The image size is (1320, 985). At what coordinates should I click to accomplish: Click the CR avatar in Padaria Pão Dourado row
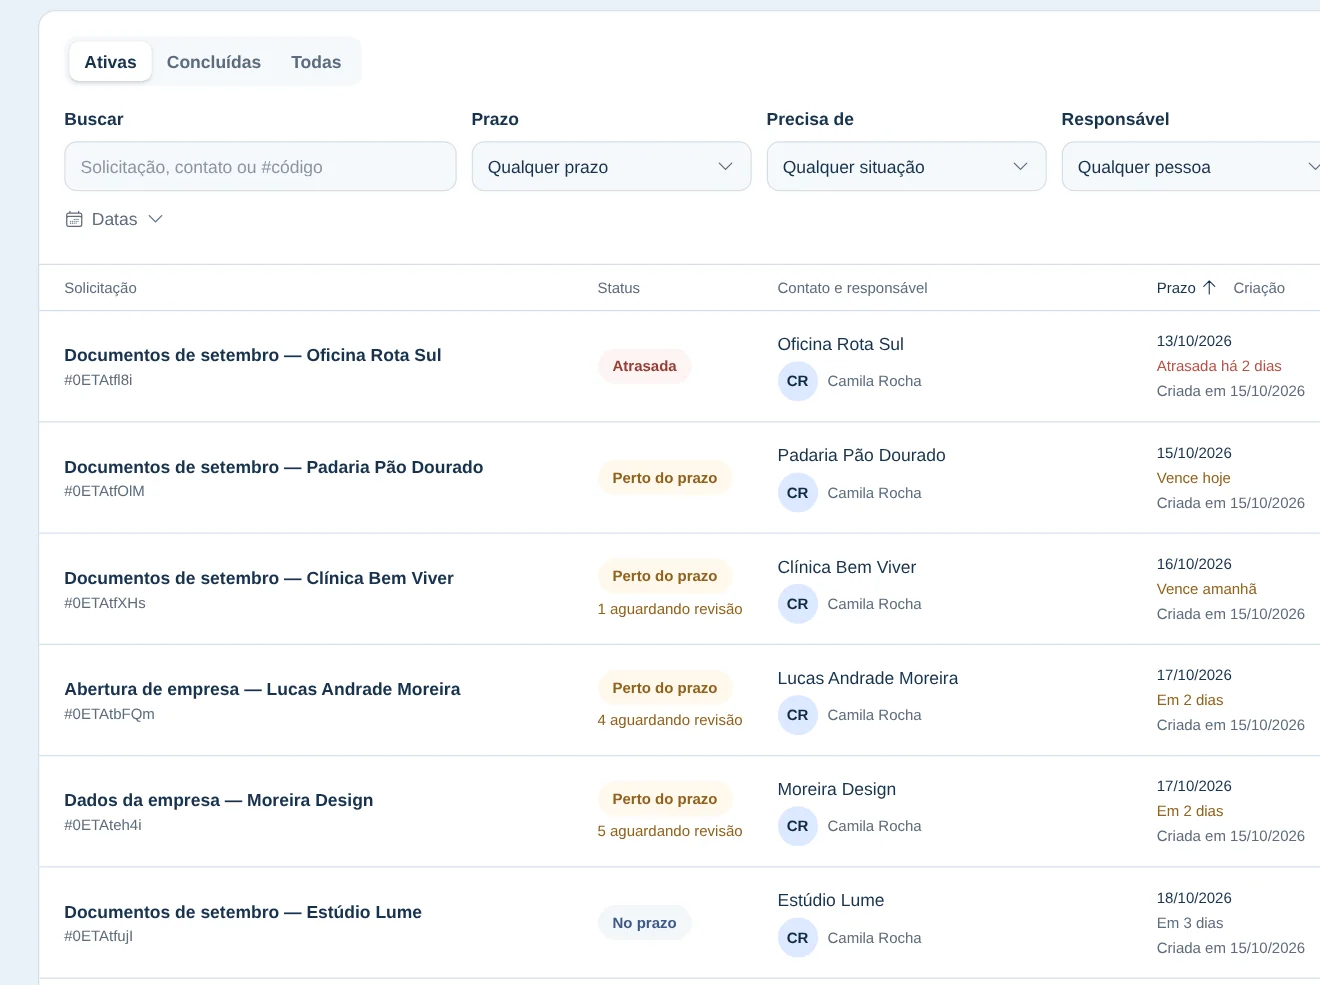[798, 493]
